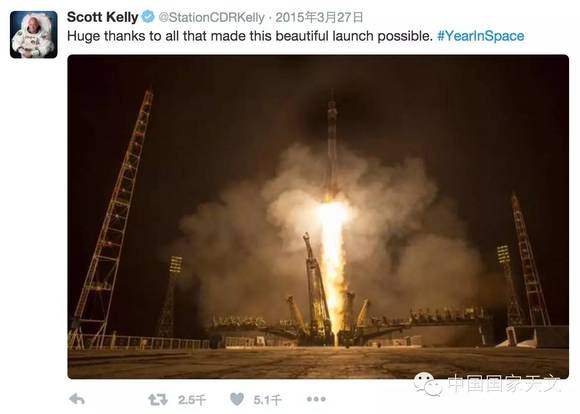Viewport: 580px width, 414px height.
Task: Open the Scott Kelly display name link
Action: click(x=102, y=17)
